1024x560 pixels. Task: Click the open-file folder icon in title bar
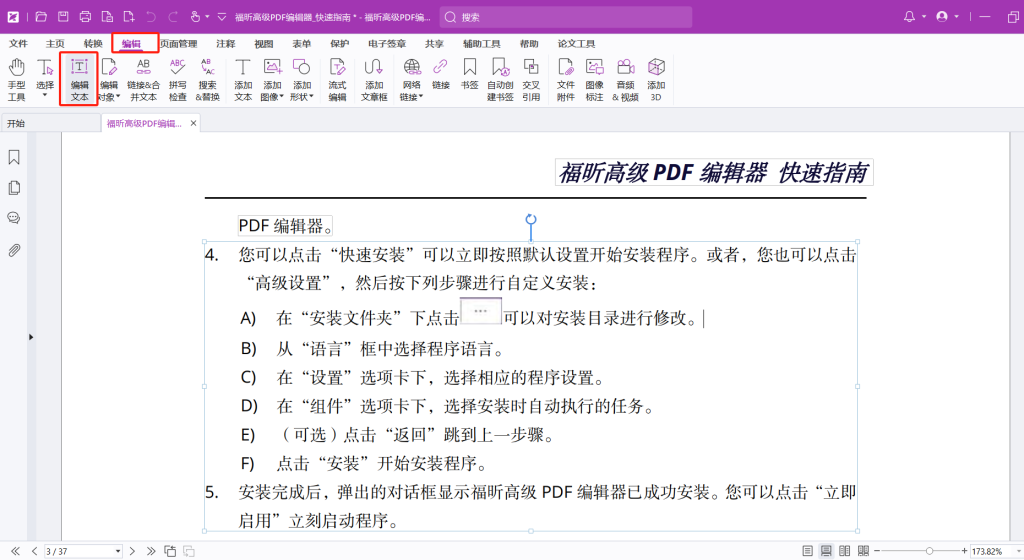41,17
